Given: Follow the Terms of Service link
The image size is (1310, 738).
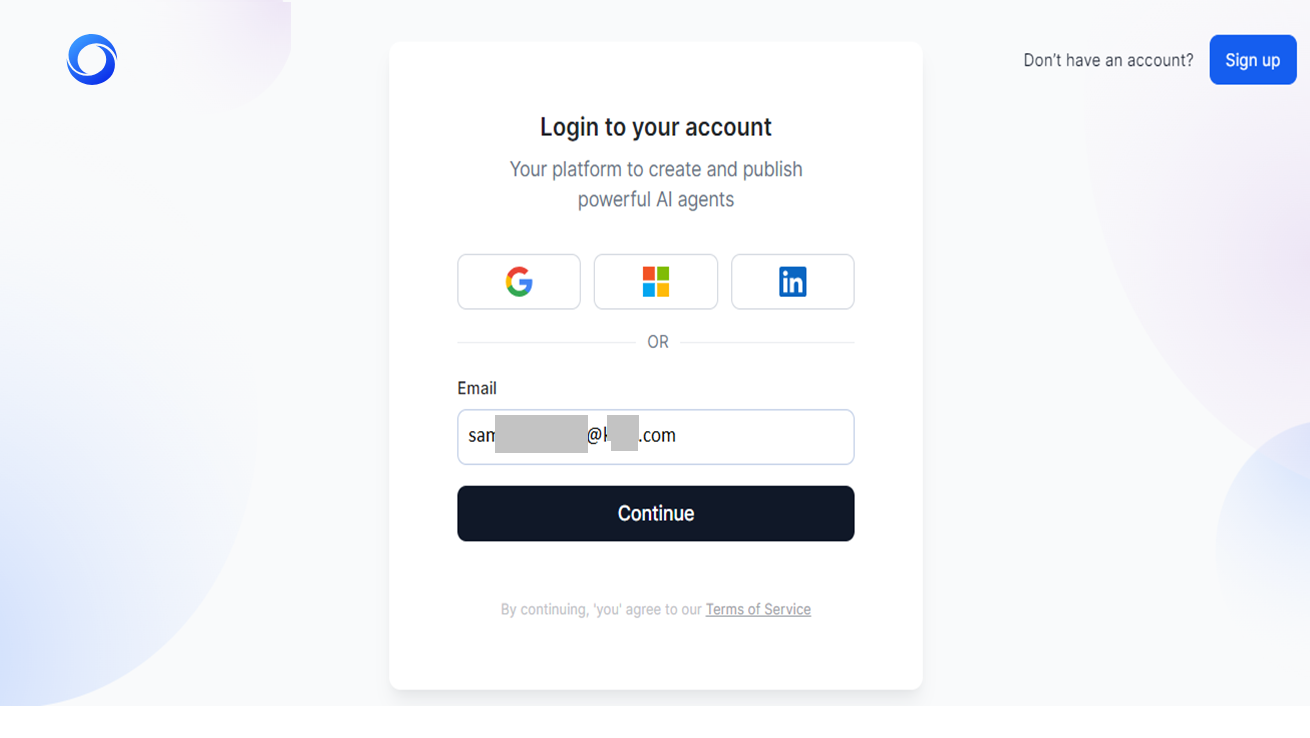Looking at the screenshot, I should (x=758, y=609).
